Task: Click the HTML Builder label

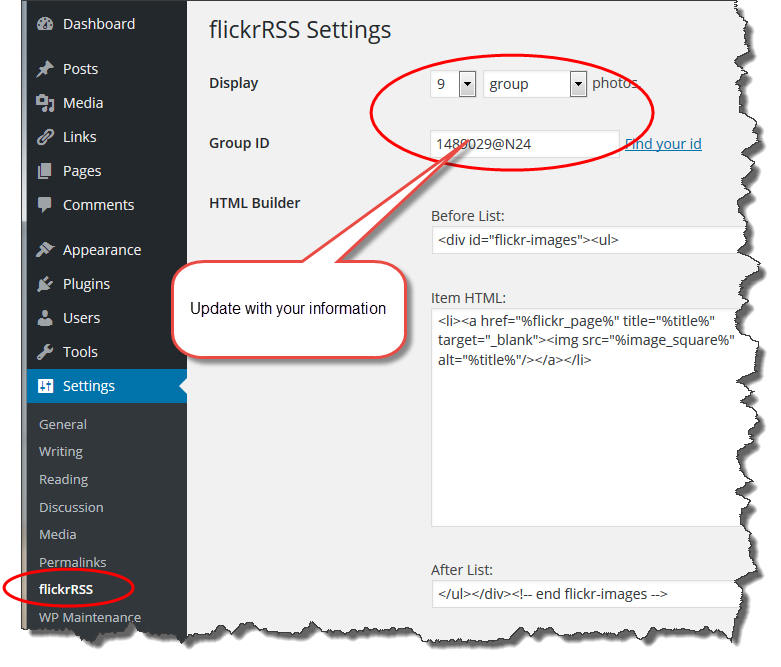Action: tap(255, 203)
